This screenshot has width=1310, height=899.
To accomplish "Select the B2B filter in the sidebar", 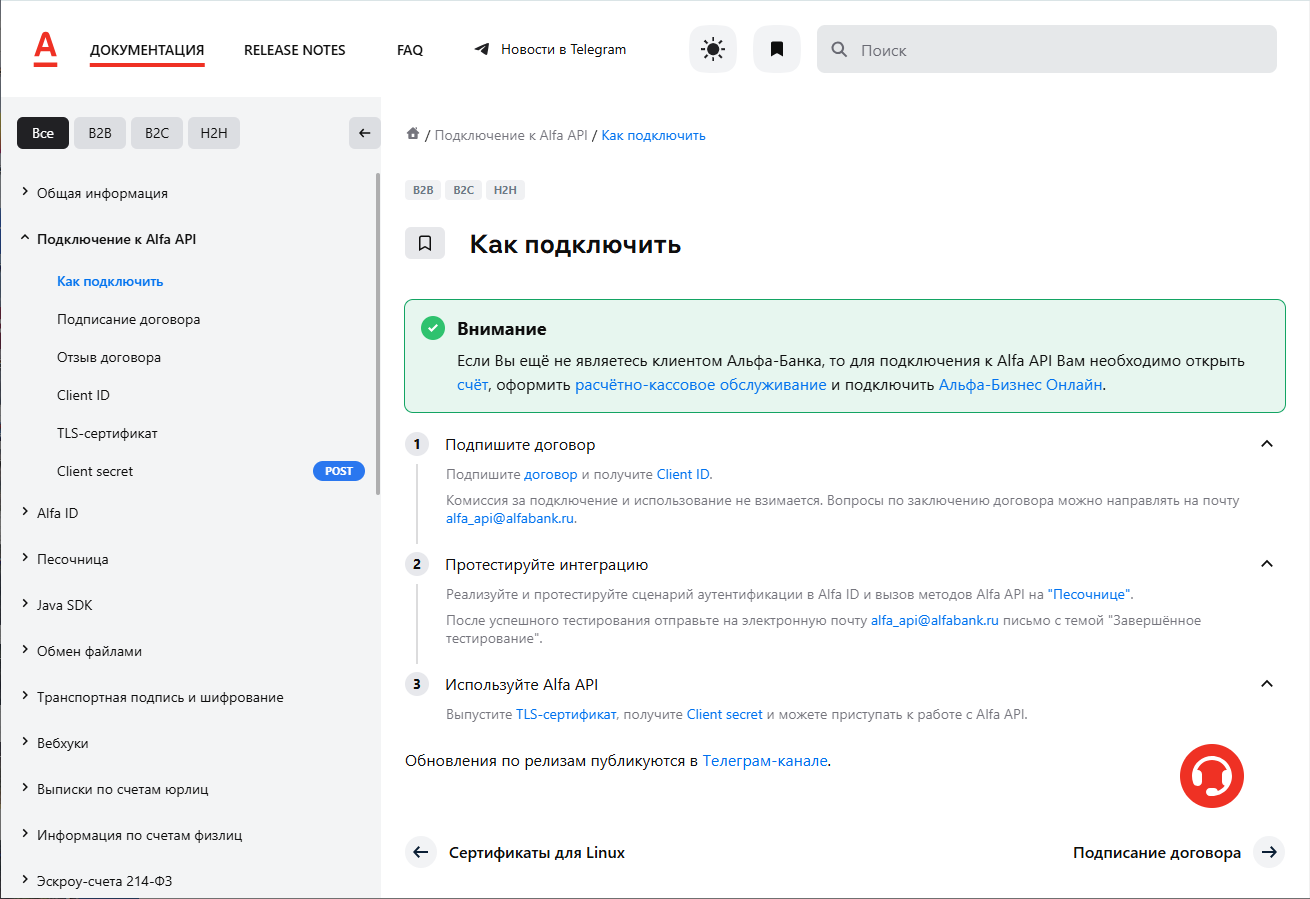I will [x=100, y=133].
